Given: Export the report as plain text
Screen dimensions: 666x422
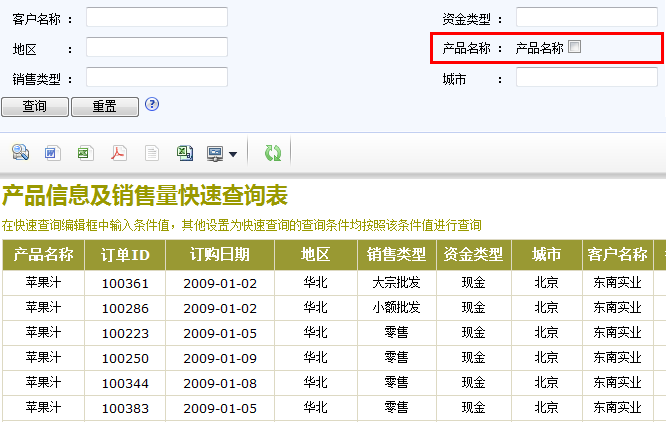Looking at the screenshot, I should 151,153.
